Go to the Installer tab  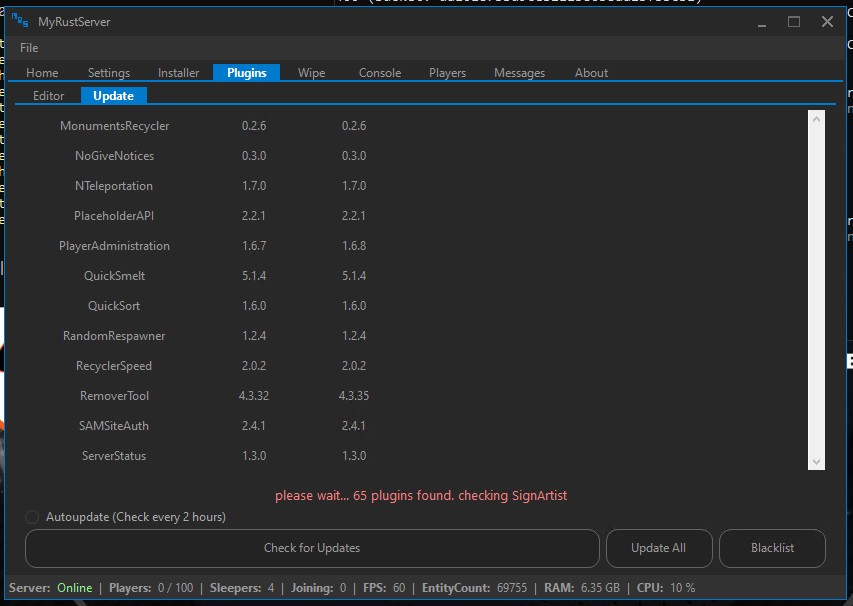[x=178, y=73]
